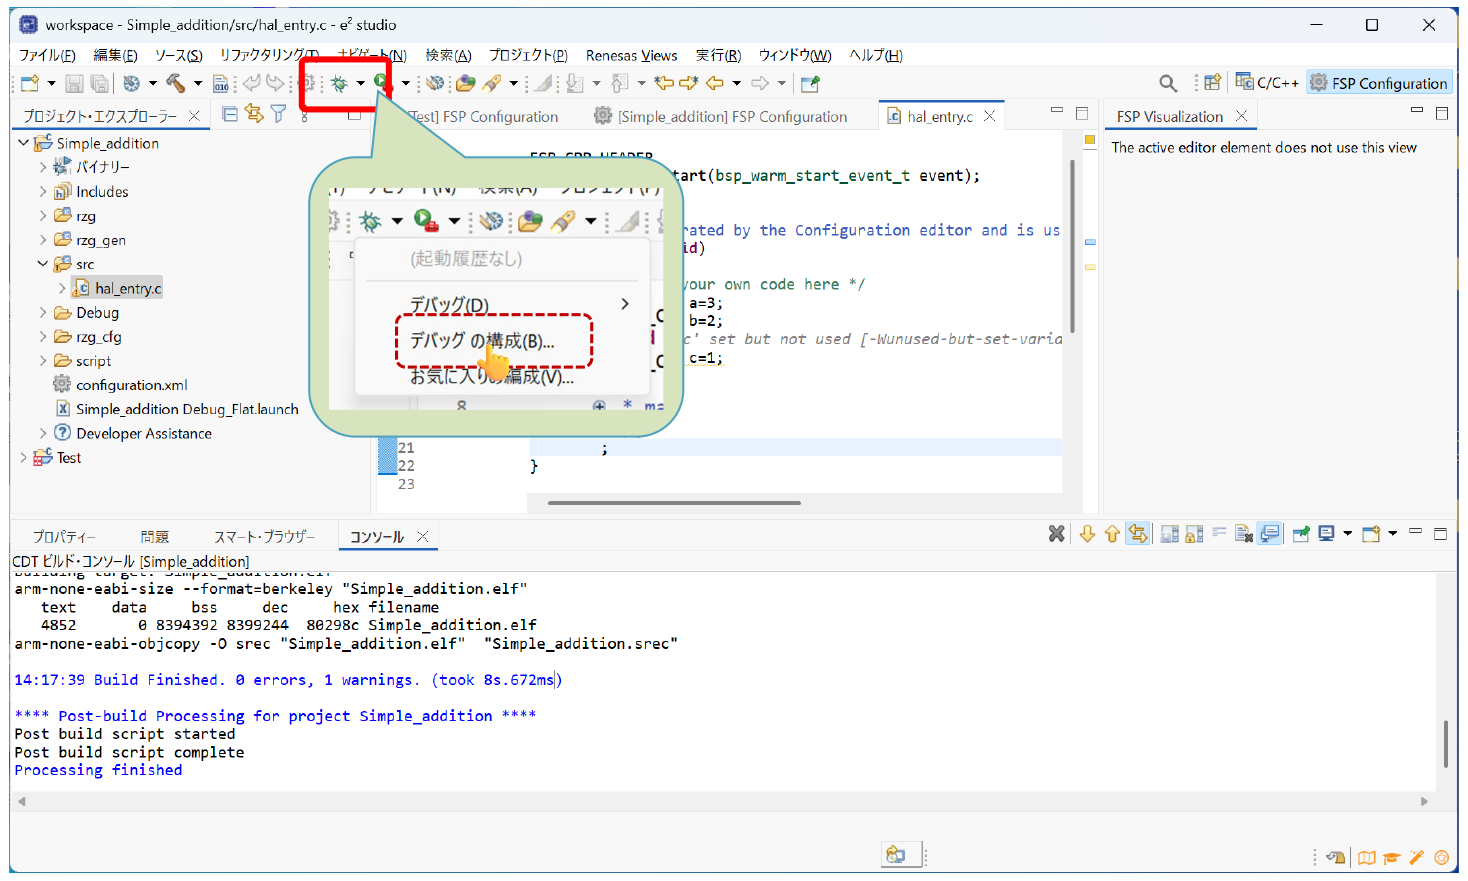Click the console up arrow previous icon

point(1112,534)
